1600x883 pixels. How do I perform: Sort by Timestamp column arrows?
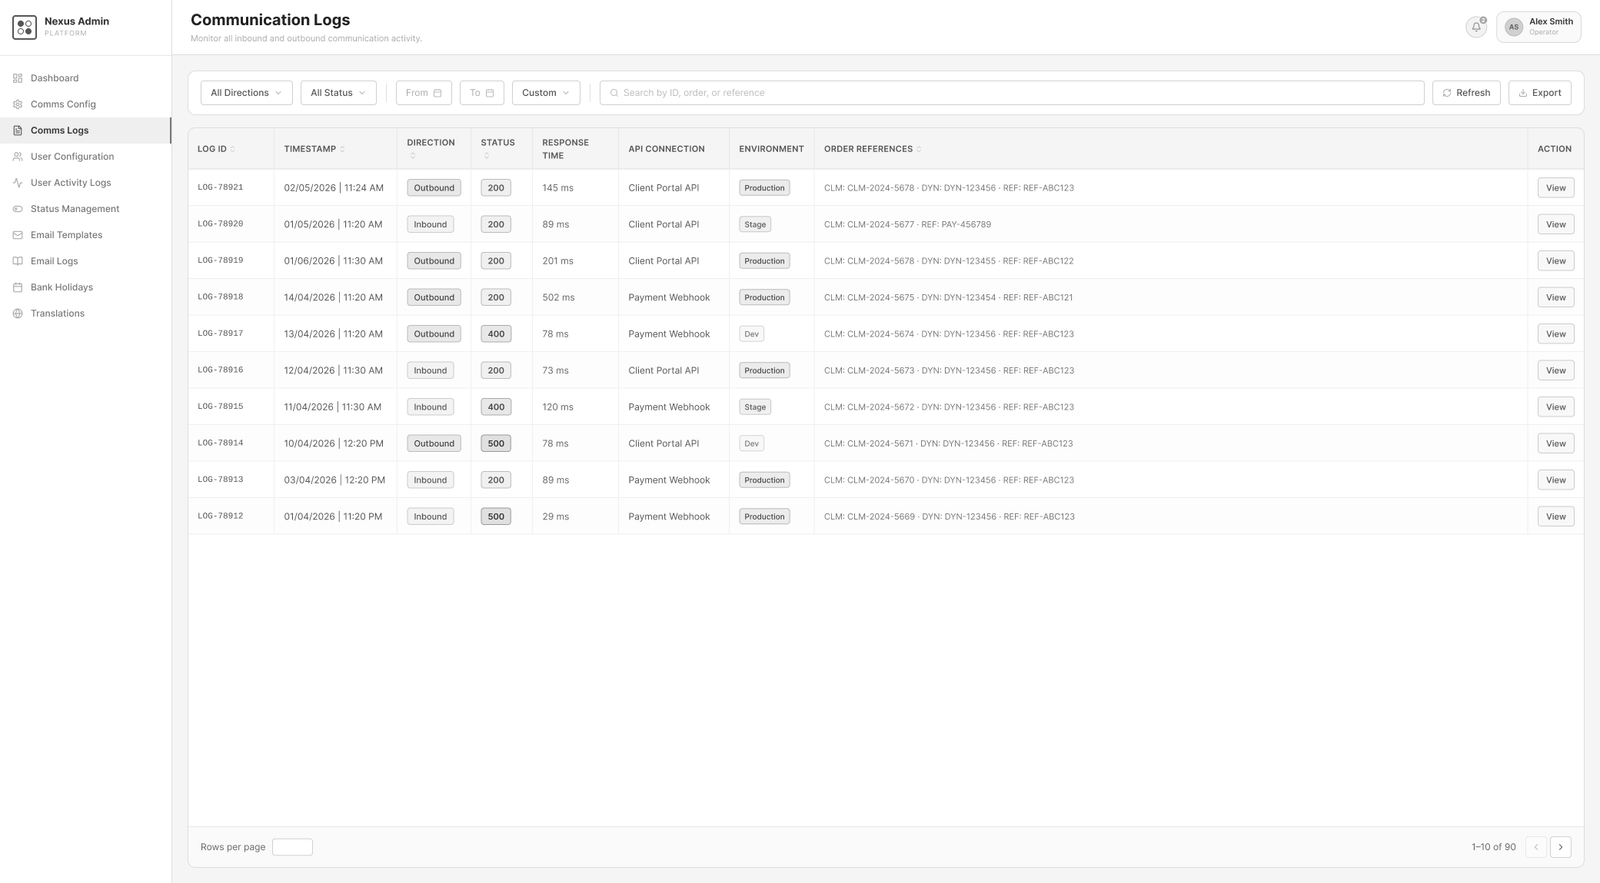click(x=342, y=149)
